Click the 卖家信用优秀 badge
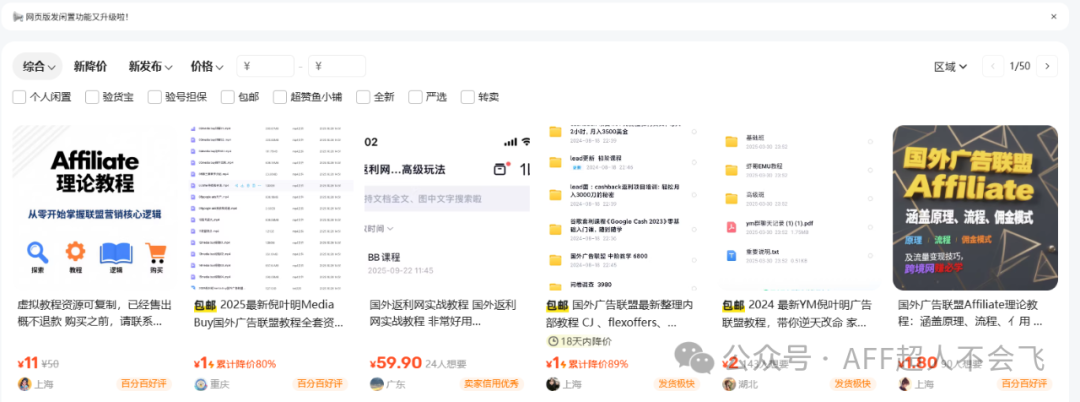The height and width of the screenshot is (402, 1080). pyautogui.click(x=492, y=384)
